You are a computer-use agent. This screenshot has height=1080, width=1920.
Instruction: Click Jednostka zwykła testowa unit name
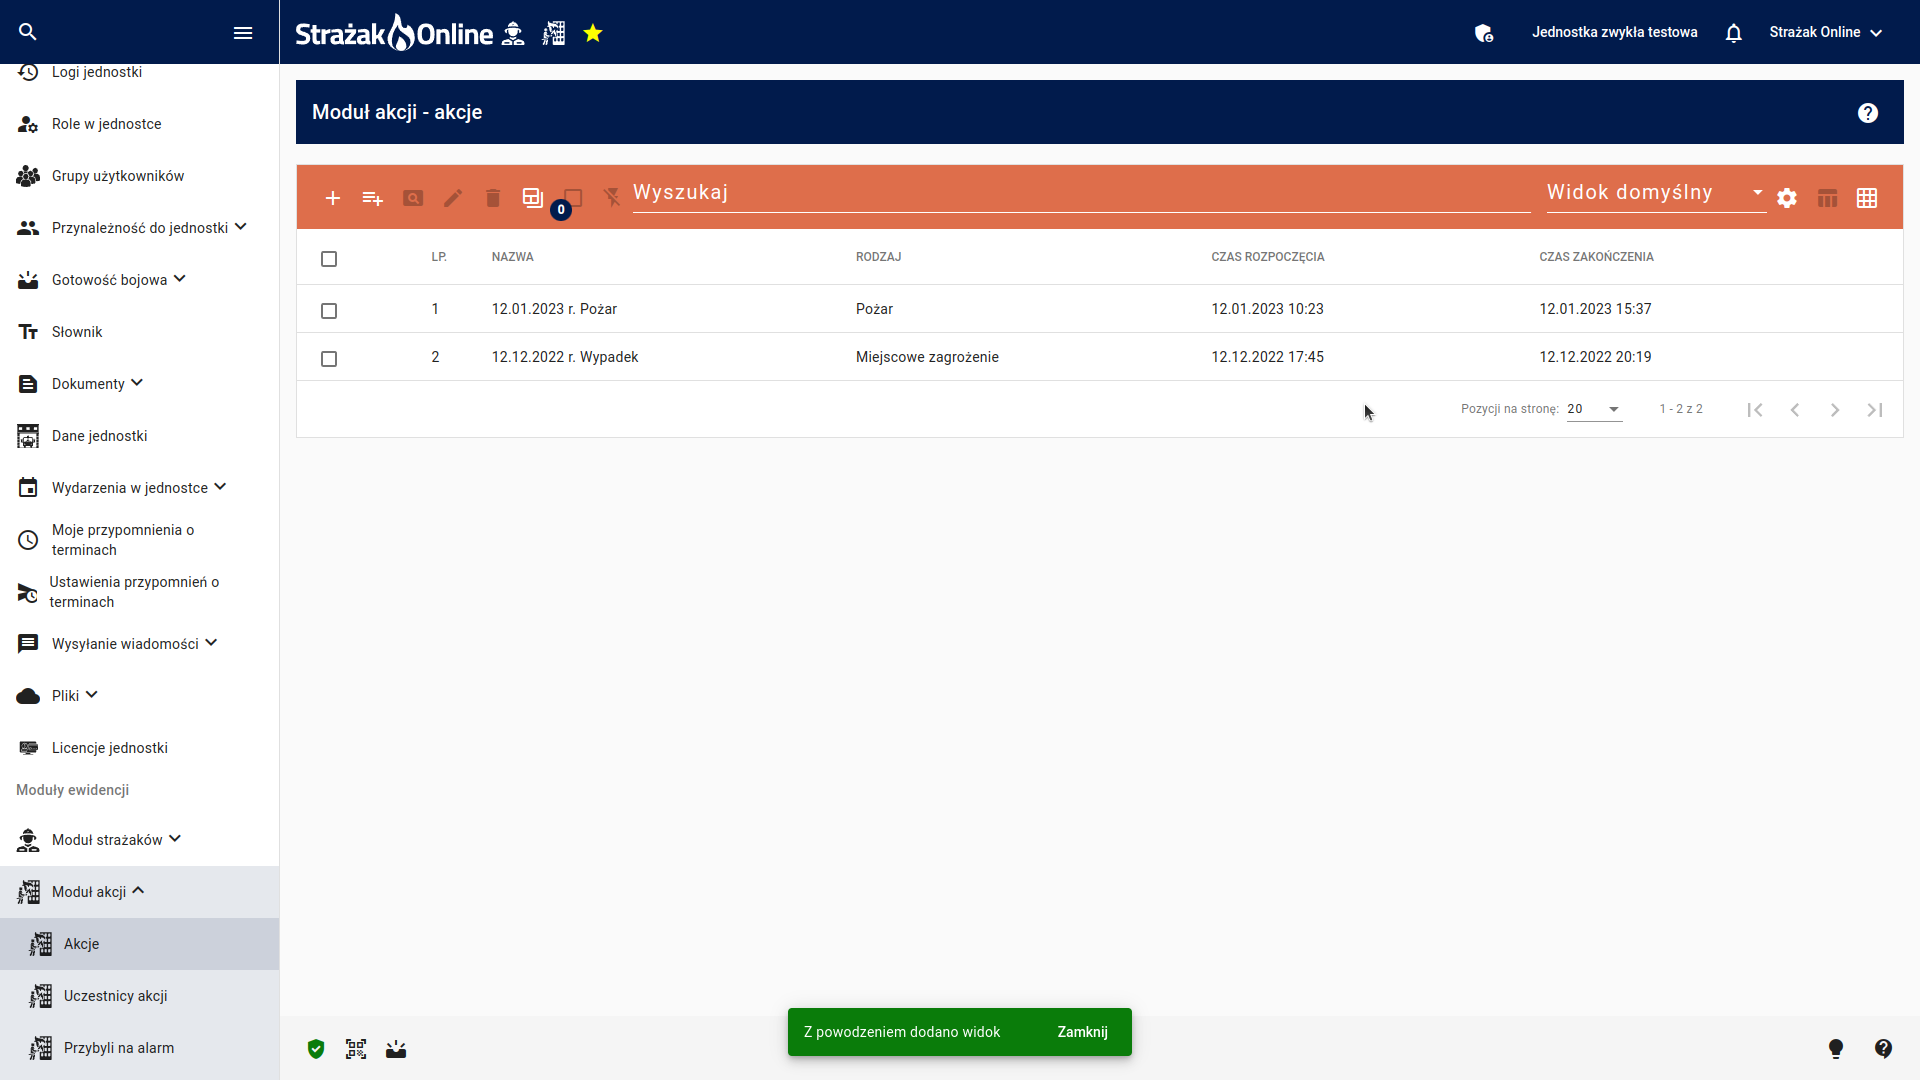[x=1614, y=32]
